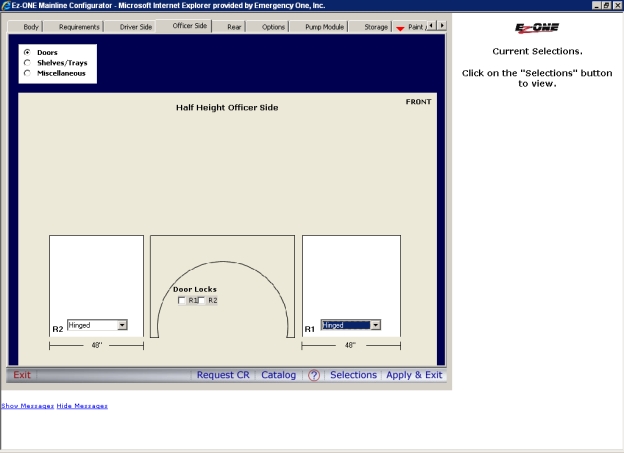Click the red arrow icon on Paint tab

(x=400, y=28)
